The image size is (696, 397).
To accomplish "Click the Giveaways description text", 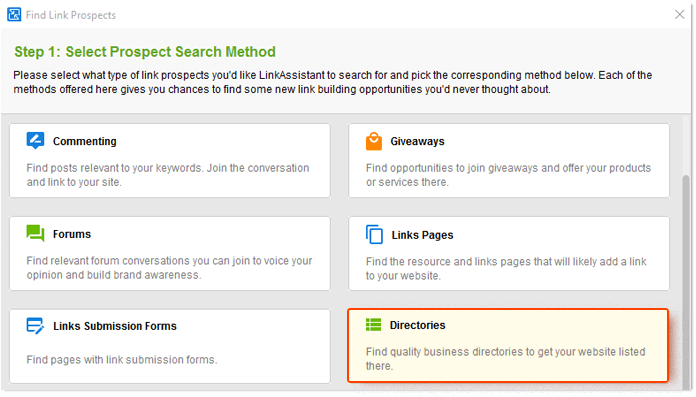I will (x=508, y=175).
